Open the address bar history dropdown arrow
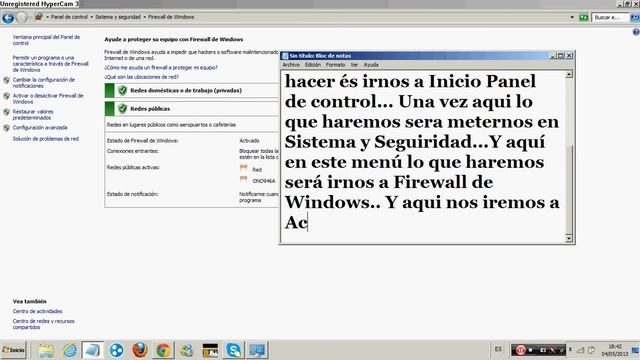640x360 pixels. (x=572, y=18)
